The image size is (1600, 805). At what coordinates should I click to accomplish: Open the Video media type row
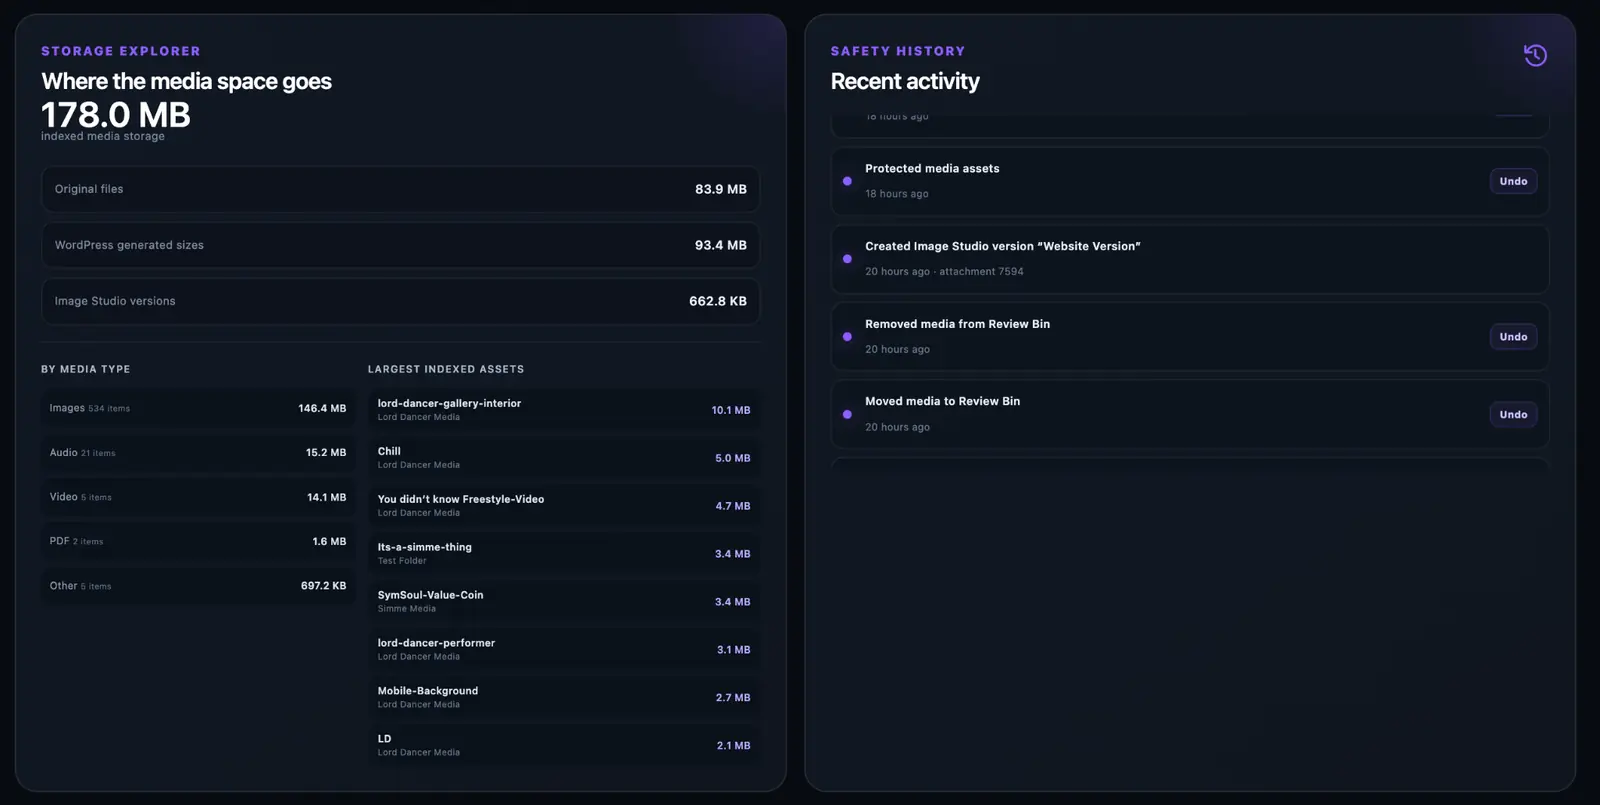[198, 497]
